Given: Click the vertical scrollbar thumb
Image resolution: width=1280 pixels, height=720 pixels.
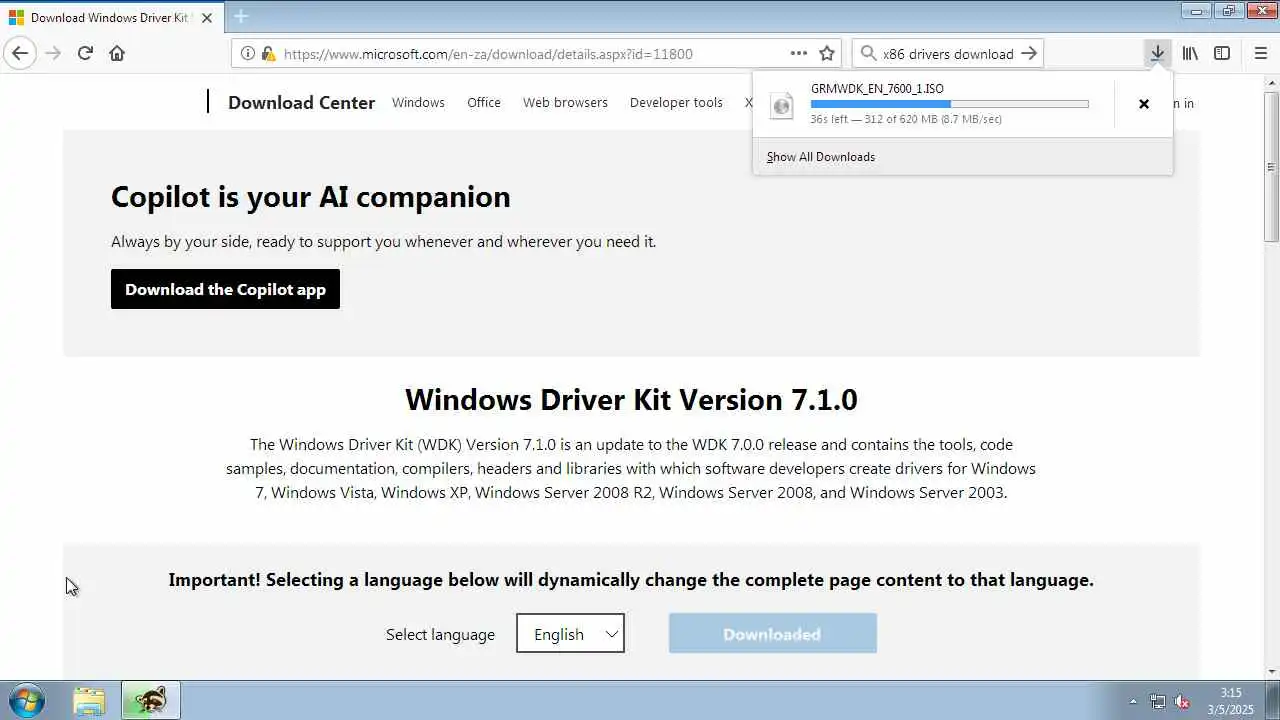Looking at the screenshot, I should pos(1271,166).
